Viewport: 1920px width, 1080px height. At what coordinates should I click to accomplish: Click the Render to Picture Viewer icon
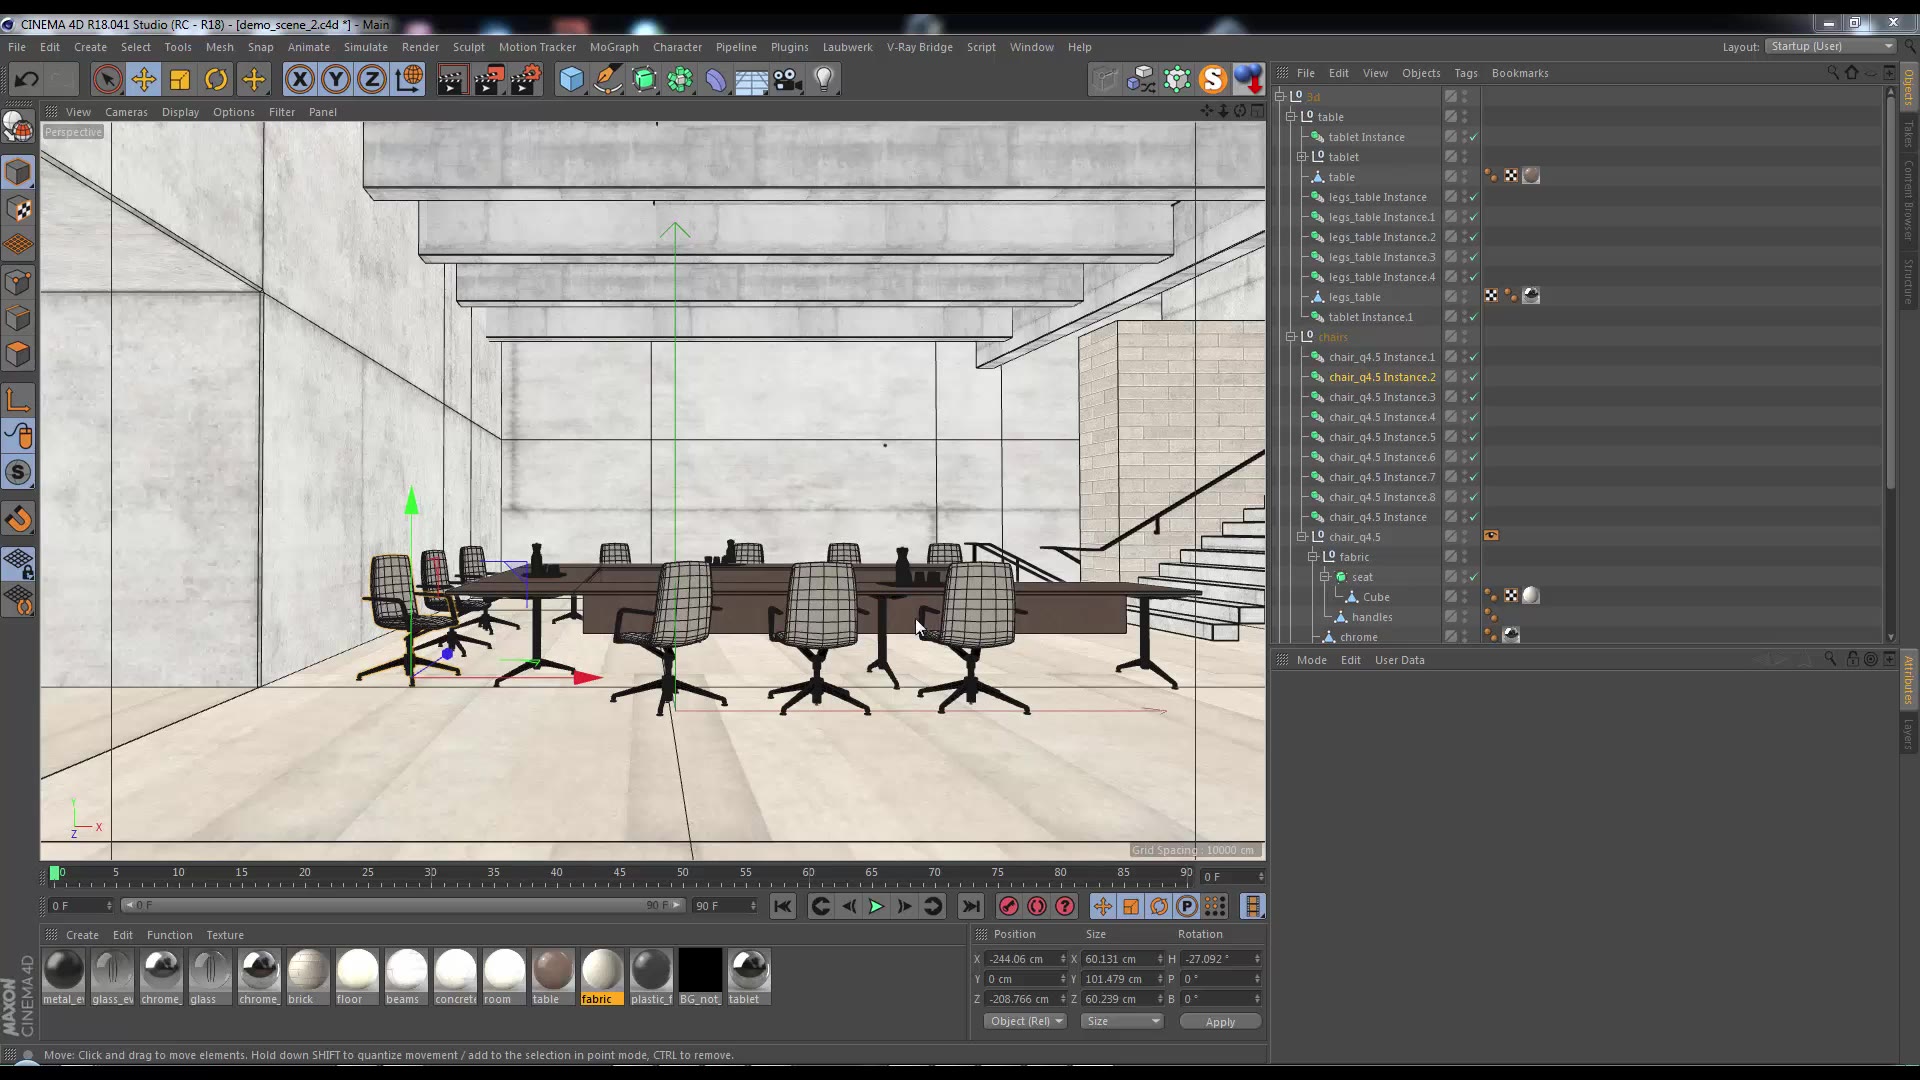click(x=489, y=80)
